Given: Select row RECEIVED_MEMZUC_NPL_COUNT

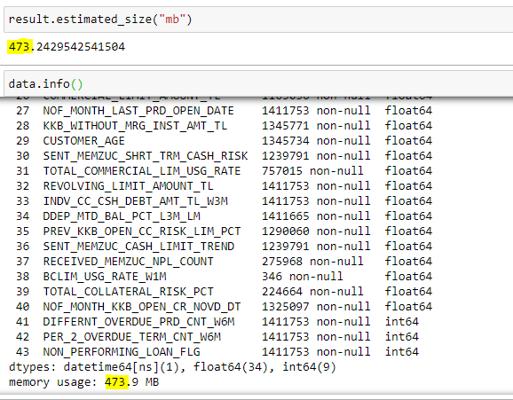Looking at the screenshot, I should 224,261.
